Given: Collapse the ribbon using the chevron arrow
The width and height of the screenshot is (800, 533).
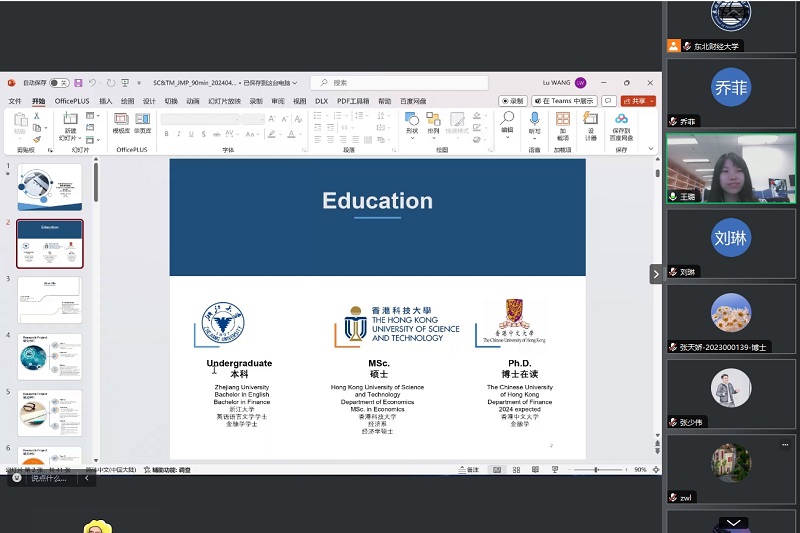Looking at the screenshot, I should (652, 150).
